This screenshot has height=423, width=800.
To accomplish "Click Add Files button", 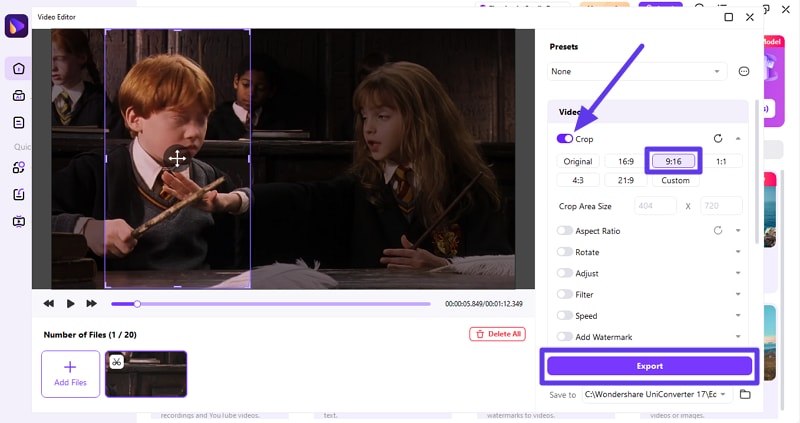I will 70,374.
